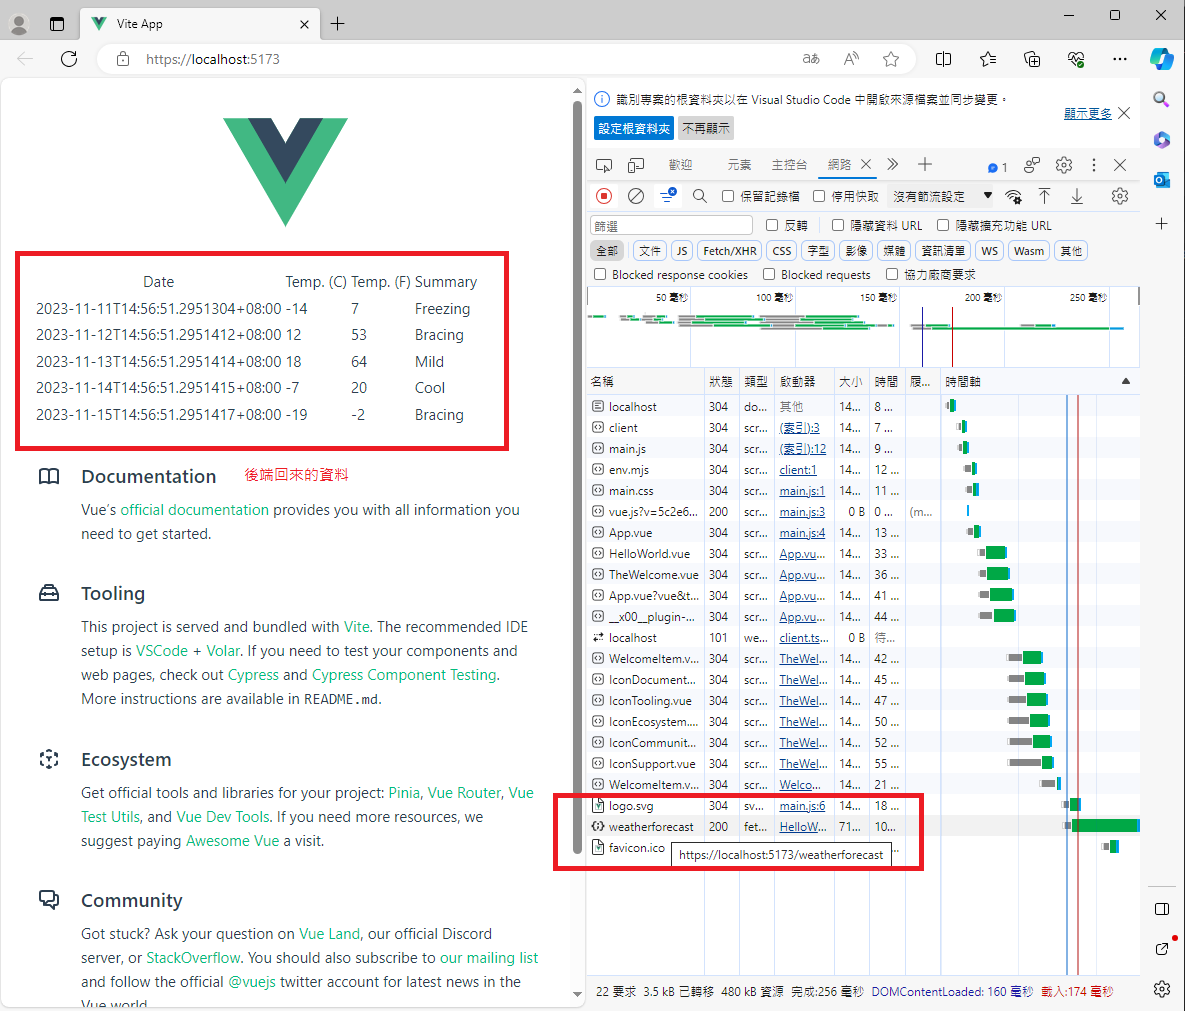Click the import HAR upload arrow
1185x1011 pixels.
[1044, 196]
